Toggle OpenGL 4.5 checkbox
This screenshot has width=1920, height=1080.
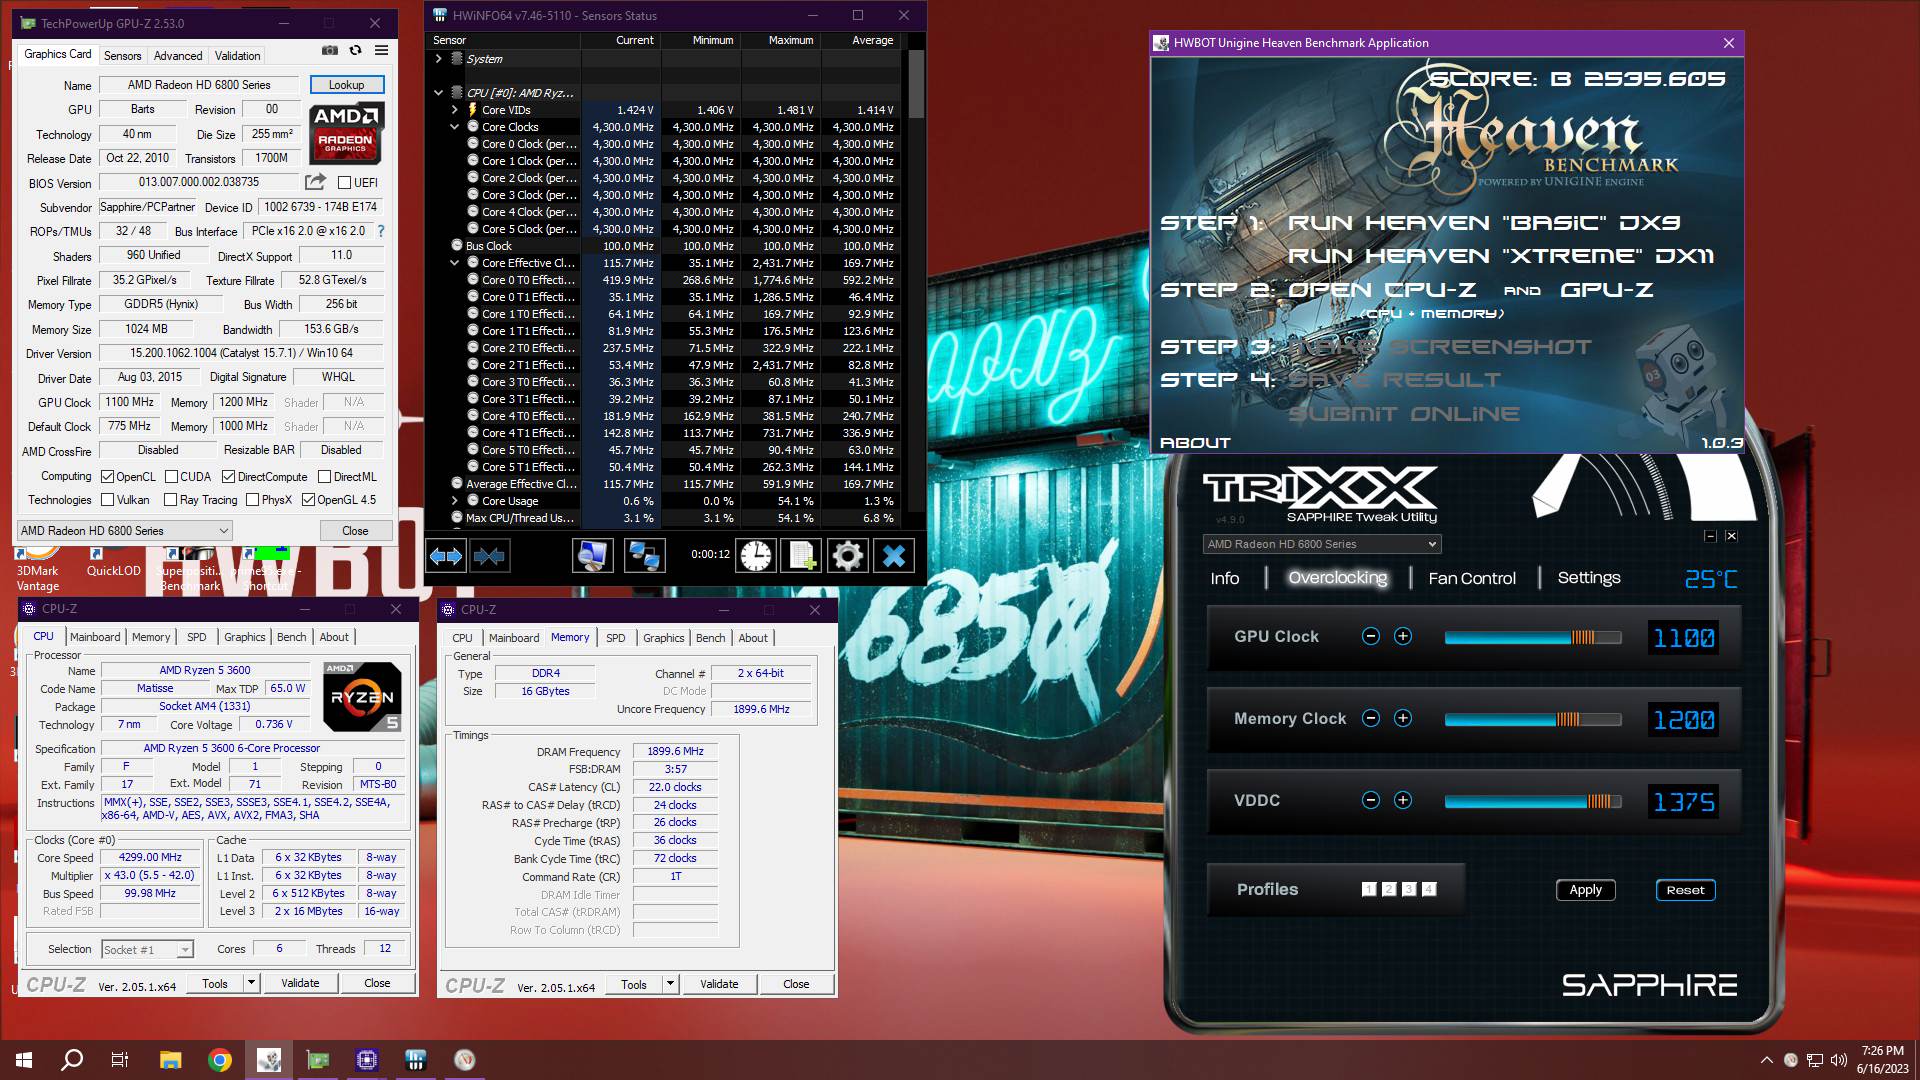tap(309, 500)
